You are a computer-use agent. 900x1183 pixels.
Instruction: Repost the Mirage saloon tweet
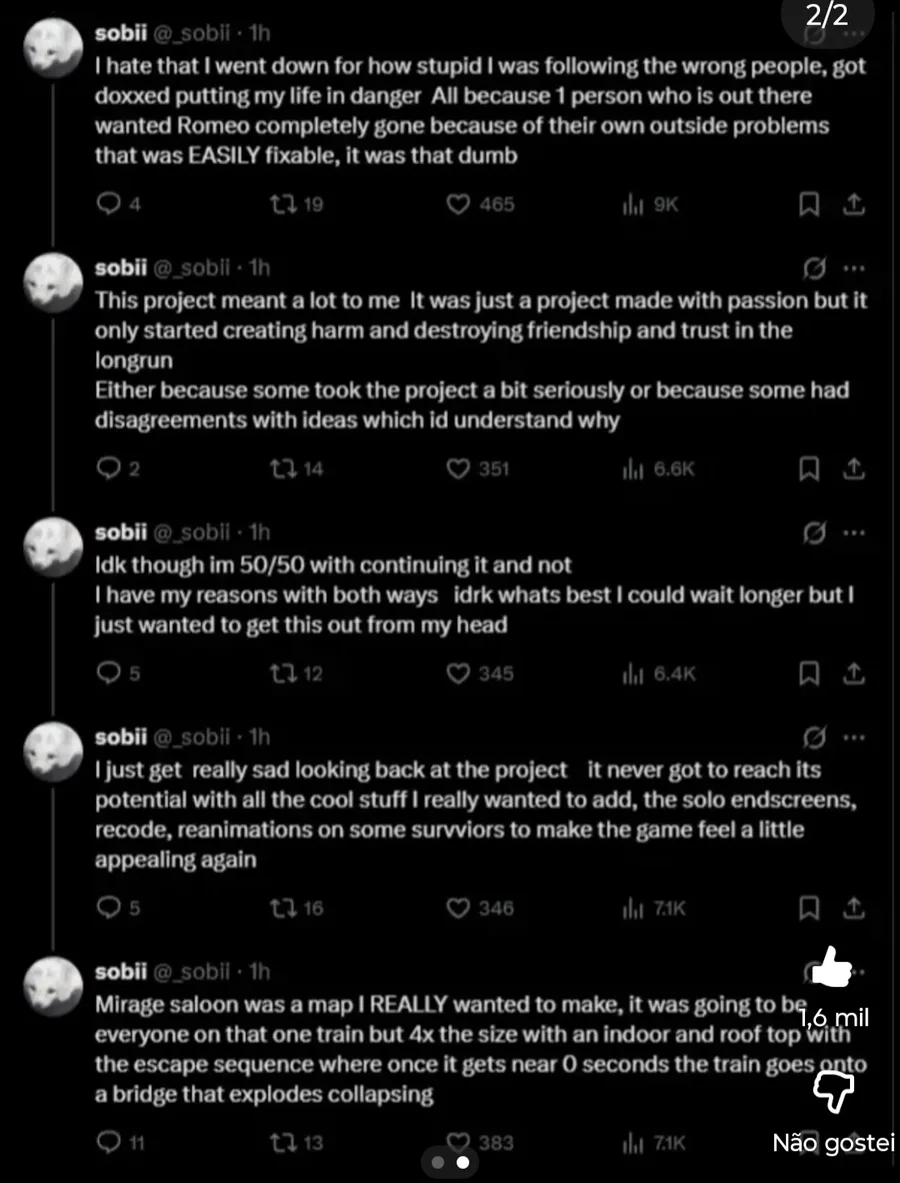click(283, 1142)
